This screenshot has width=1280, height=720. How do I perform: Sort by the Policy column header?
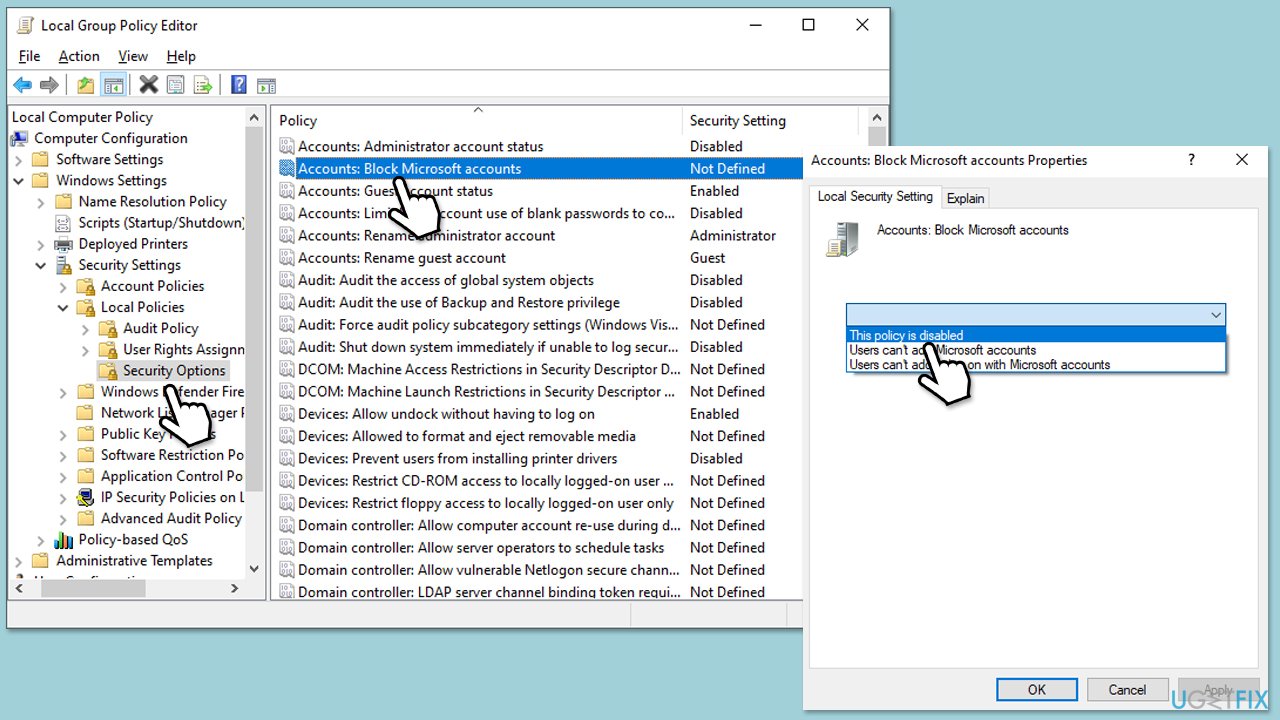[x=478, y=120]
